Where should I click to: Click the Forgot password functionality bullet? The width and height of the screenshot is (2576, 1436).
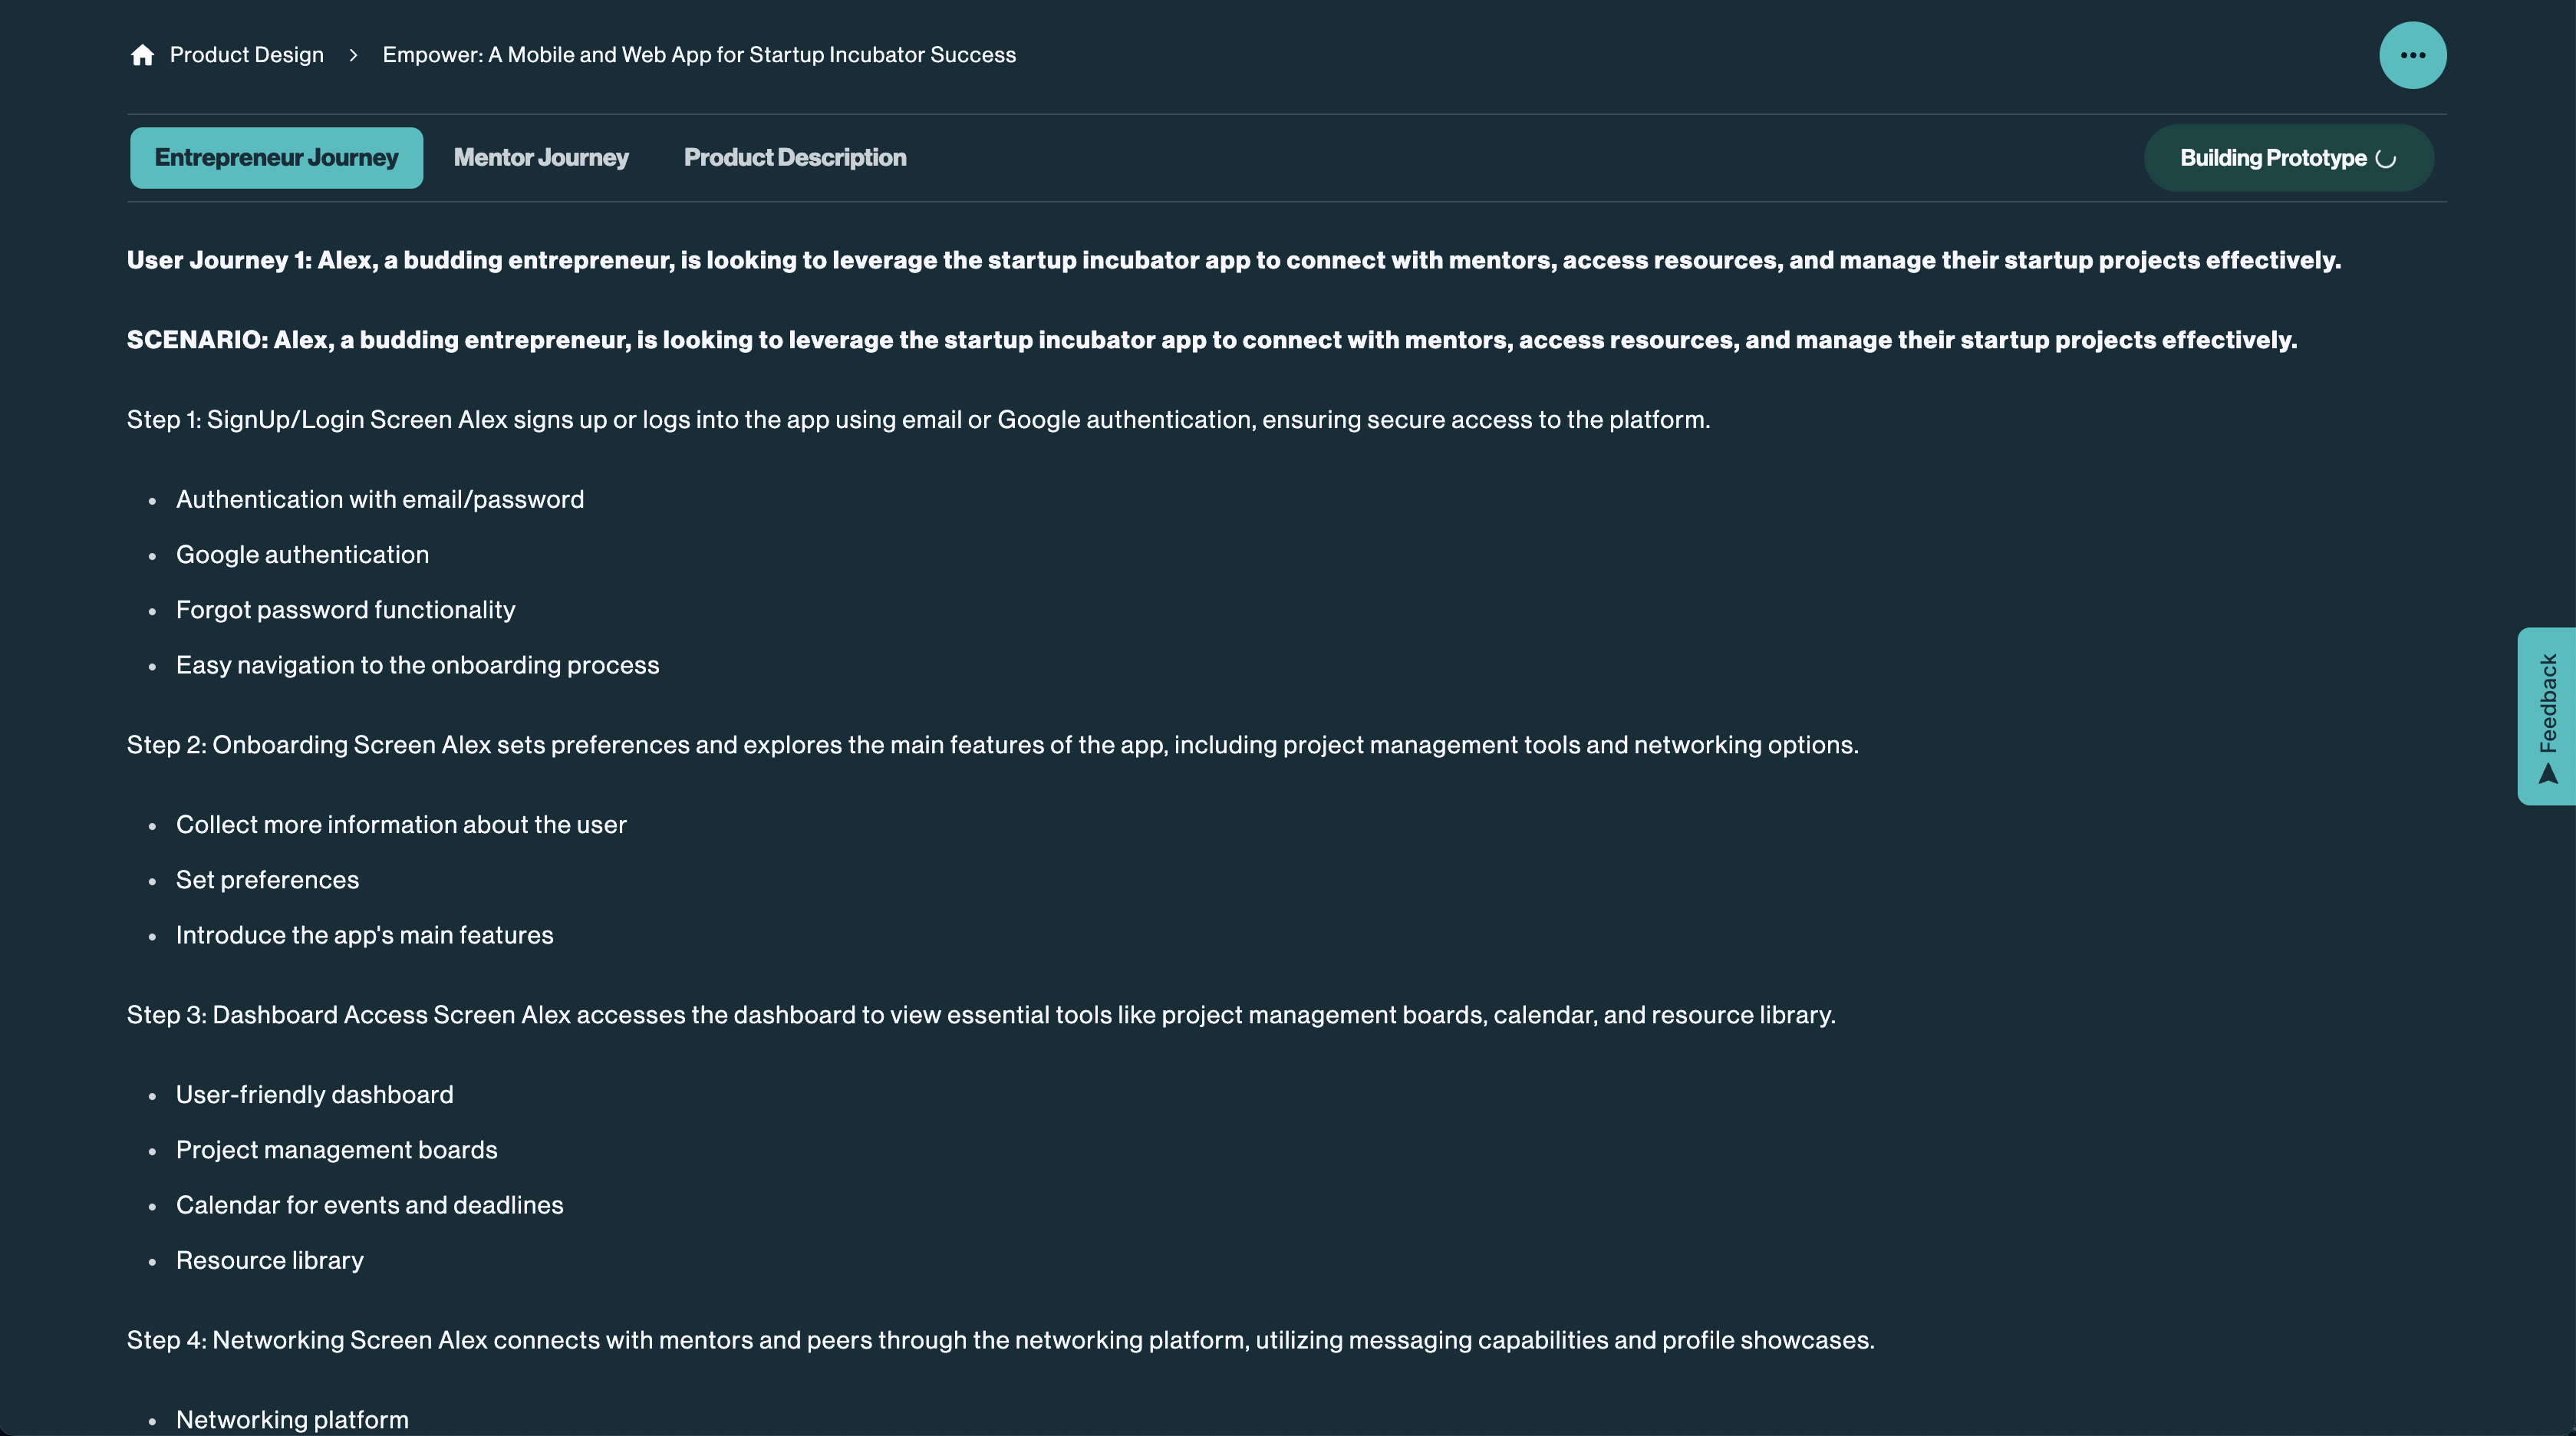click(x=345, y=610)
